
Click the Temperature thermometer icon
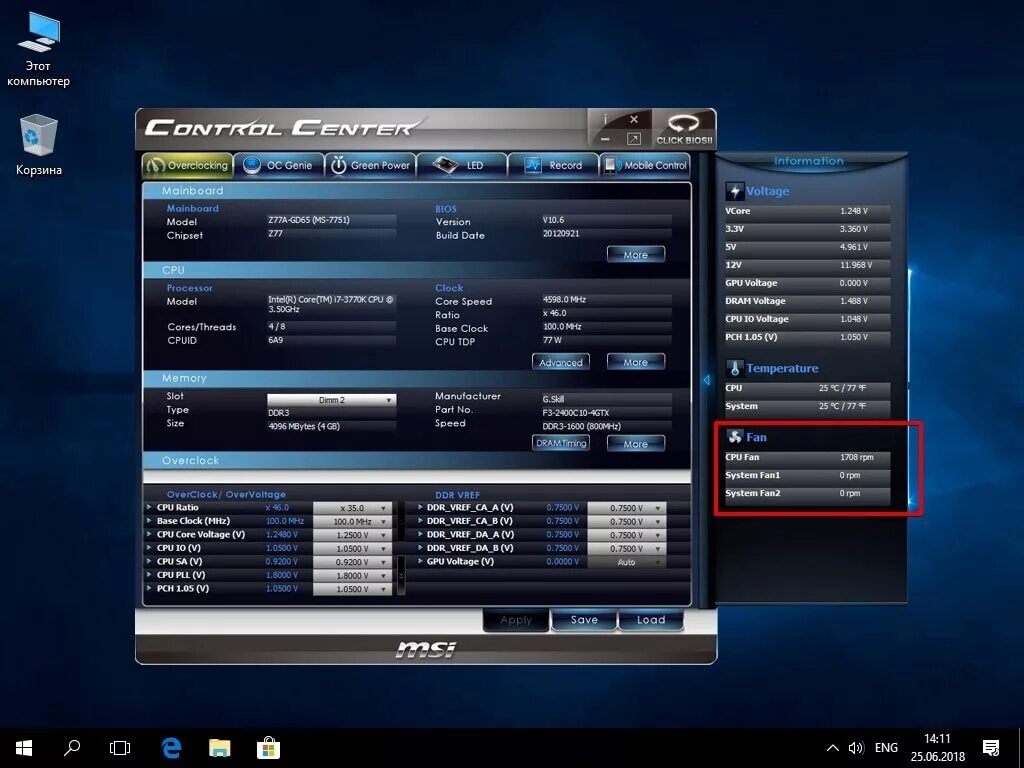[x=735, y=368]
